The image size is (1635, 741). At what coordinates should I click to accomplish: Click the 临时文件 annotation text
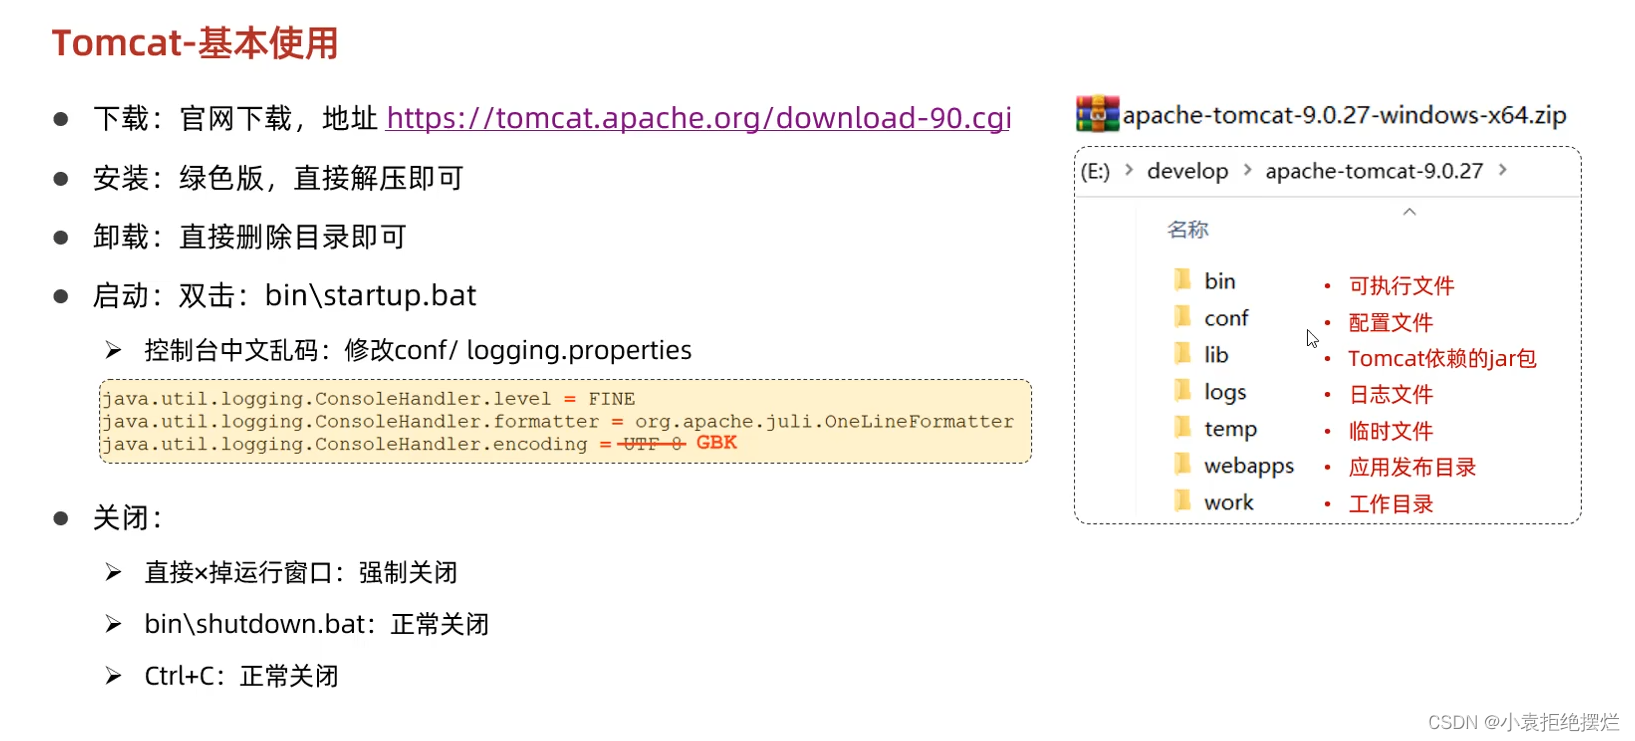[x=1391, y=431]
